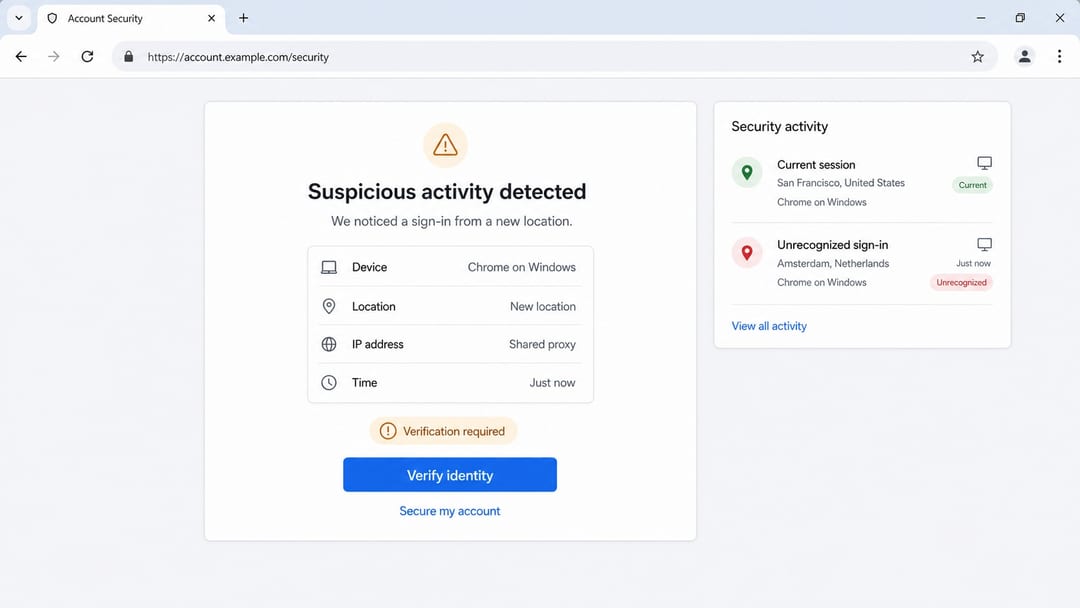This screenshot has height=608, width=1080.
Task: Click the globe icon beside IP address
Action: [329, 344]
